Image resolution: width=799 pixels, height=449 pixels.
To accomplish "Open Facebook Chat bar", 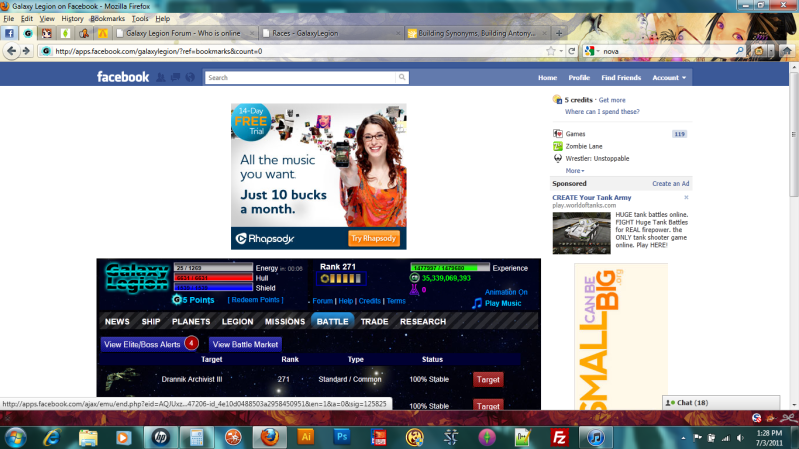I will point(721,403).
